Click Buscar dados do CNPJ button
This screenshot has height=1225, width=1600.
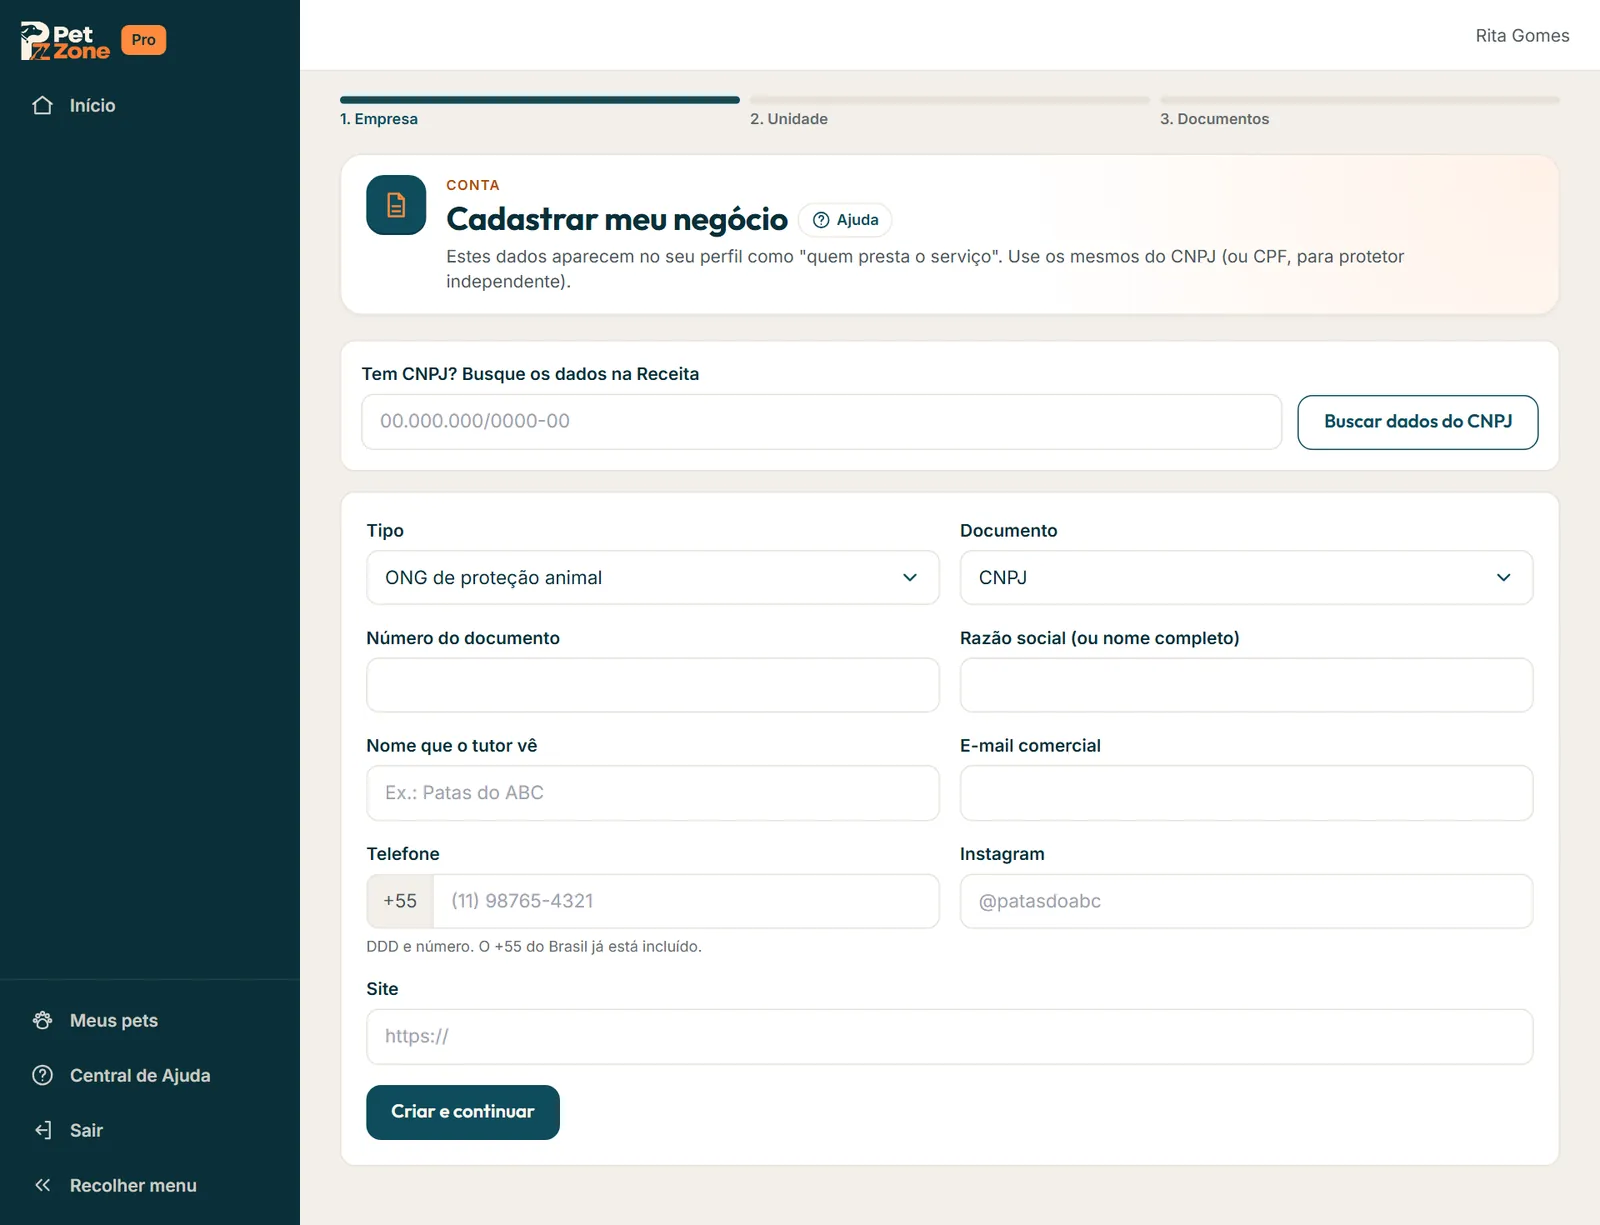click(x=1418, y=422)
